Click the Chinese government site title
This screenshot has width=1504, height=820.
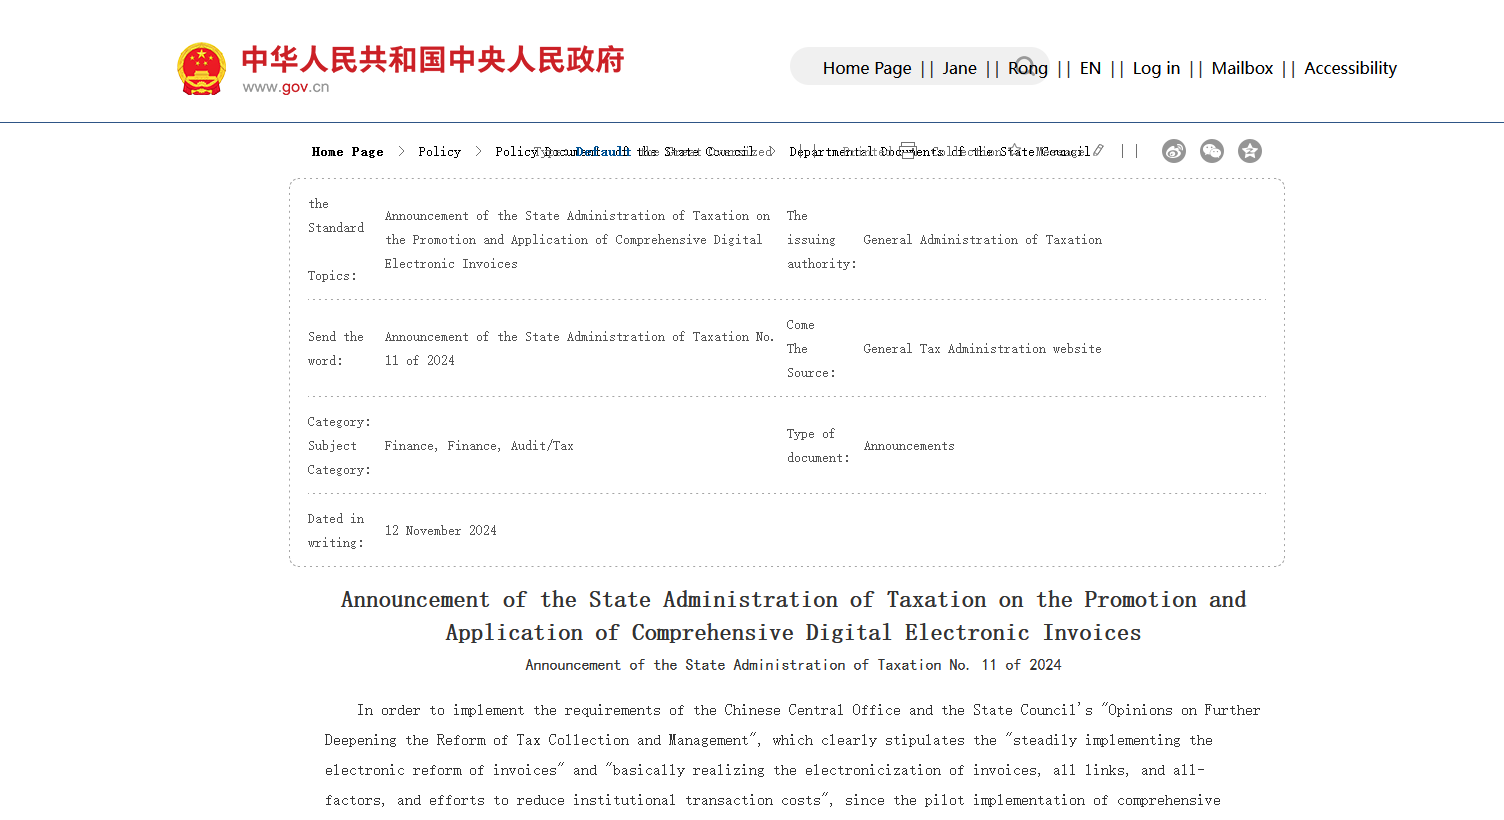(432, 59)
